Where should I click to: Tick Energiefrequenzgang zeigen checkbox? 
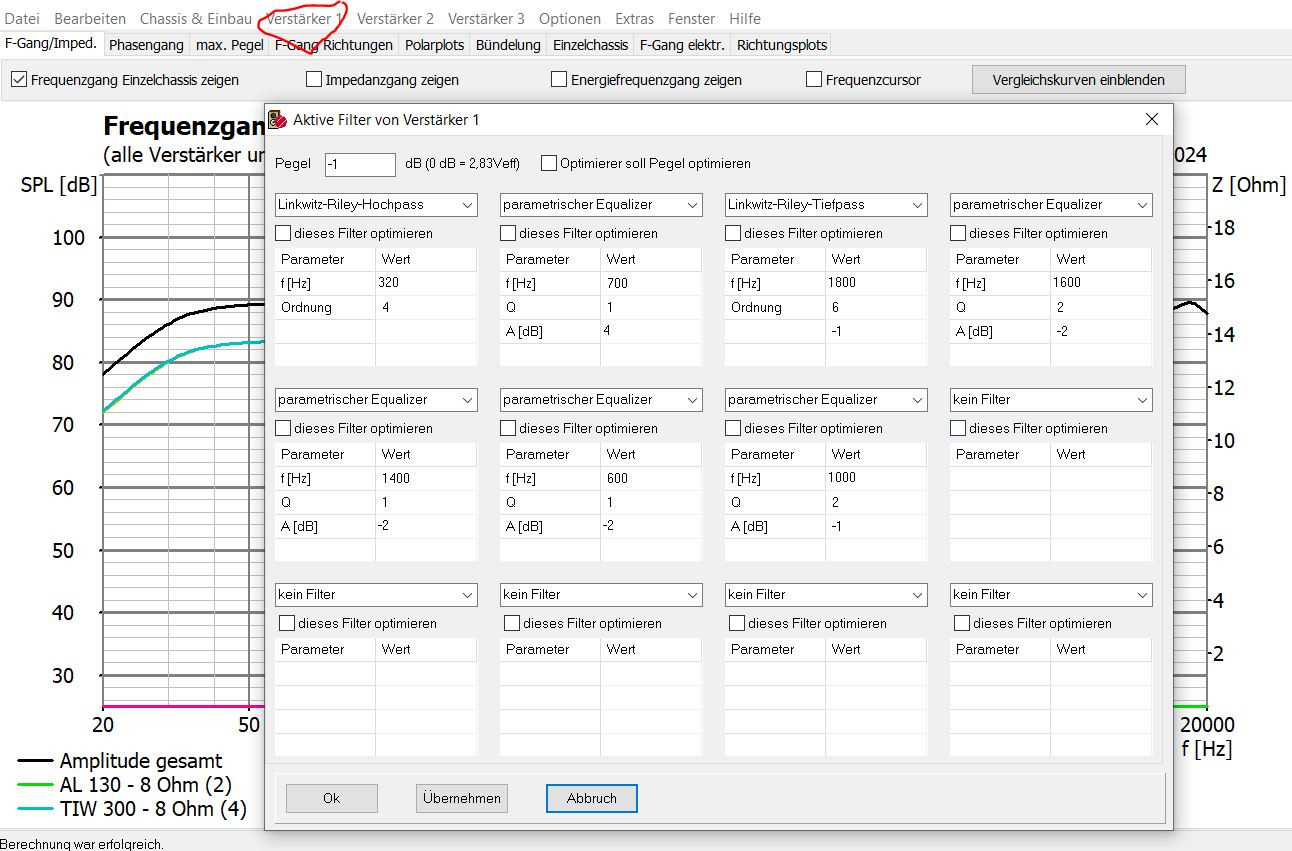pos(559,80)
